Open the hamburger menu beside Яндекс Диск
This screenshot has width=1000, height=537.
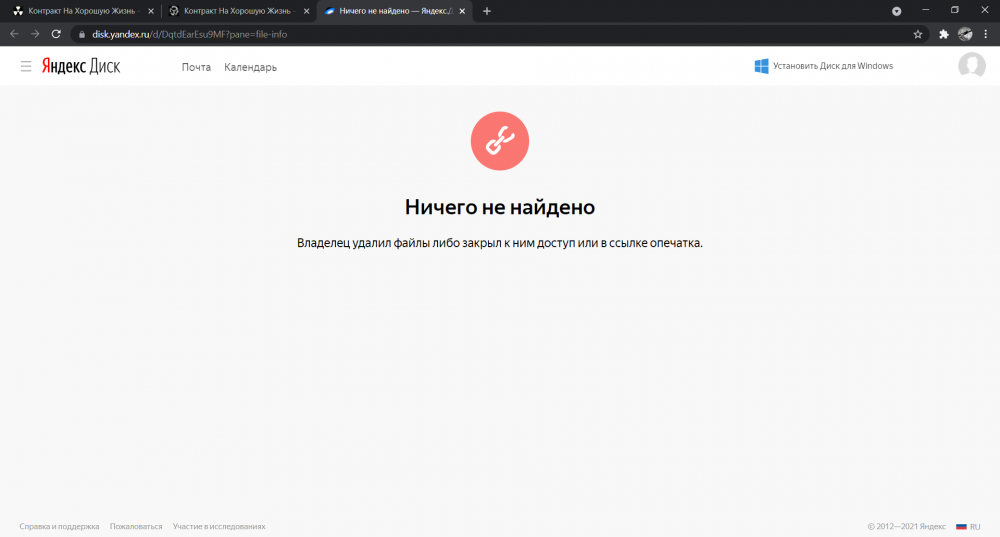26,66
